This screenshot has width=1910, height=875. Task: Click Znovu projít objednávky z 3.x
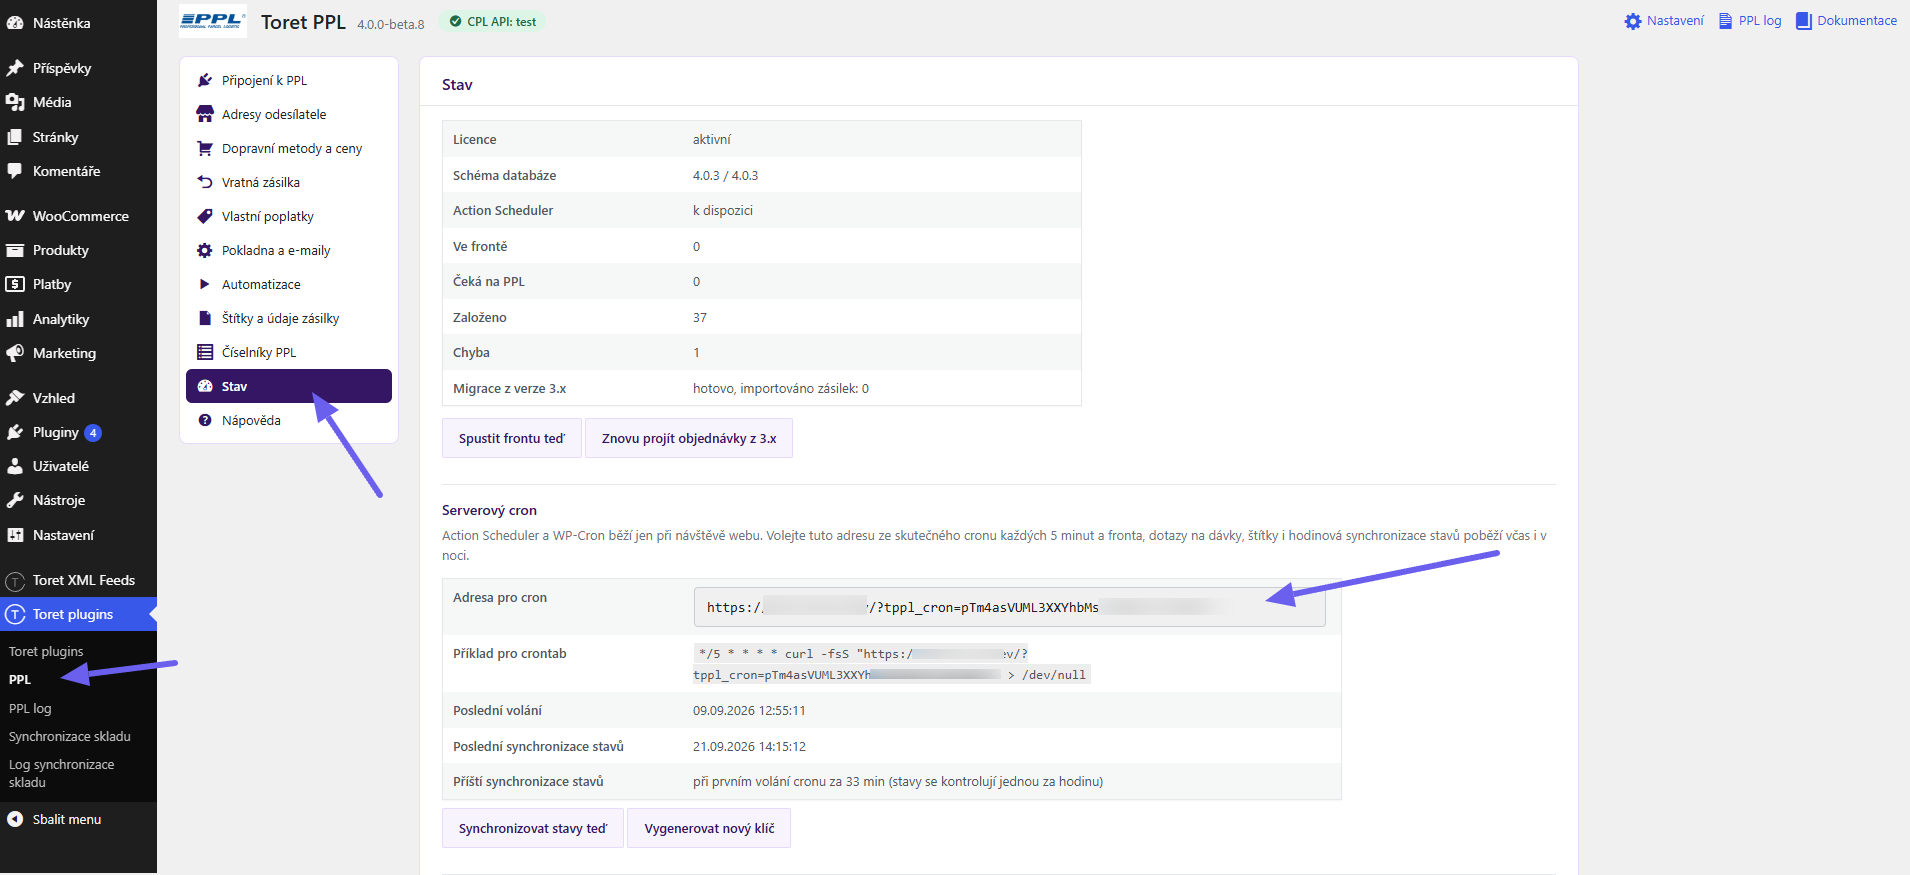pyautogui.click(x=689, y=438)
